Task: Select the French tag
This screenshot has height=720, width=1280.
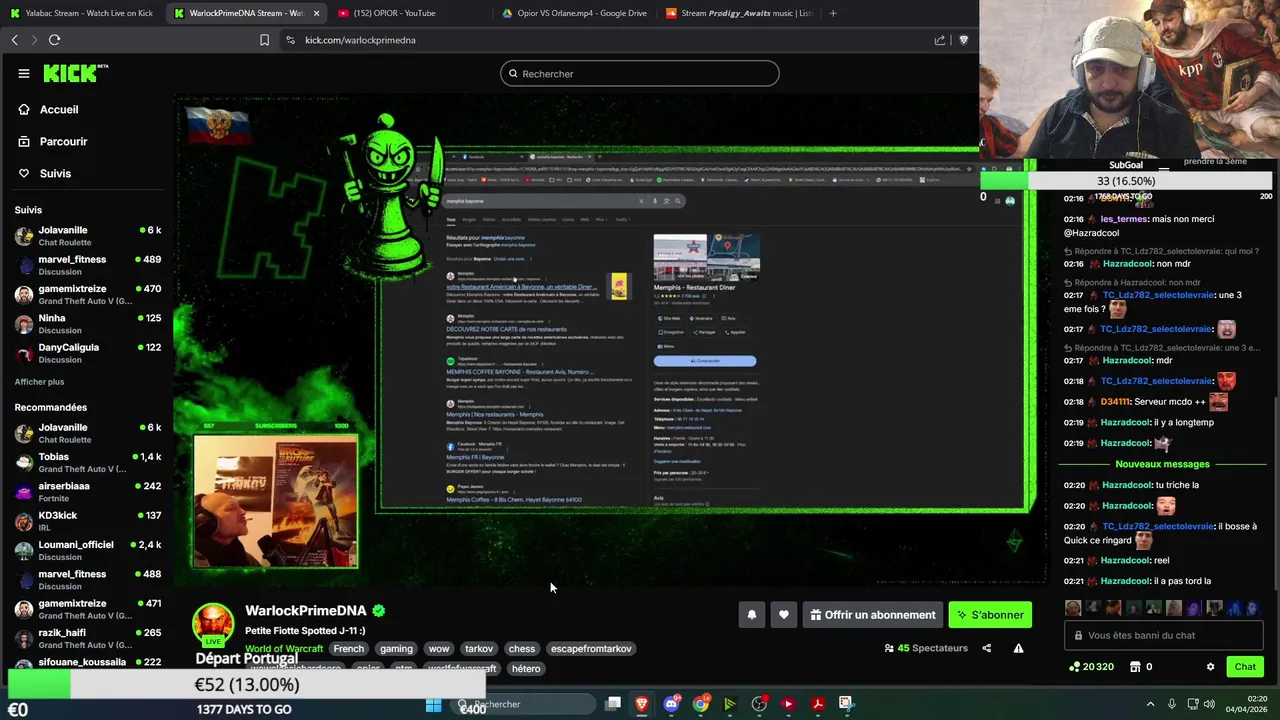Action: (348, 648)
